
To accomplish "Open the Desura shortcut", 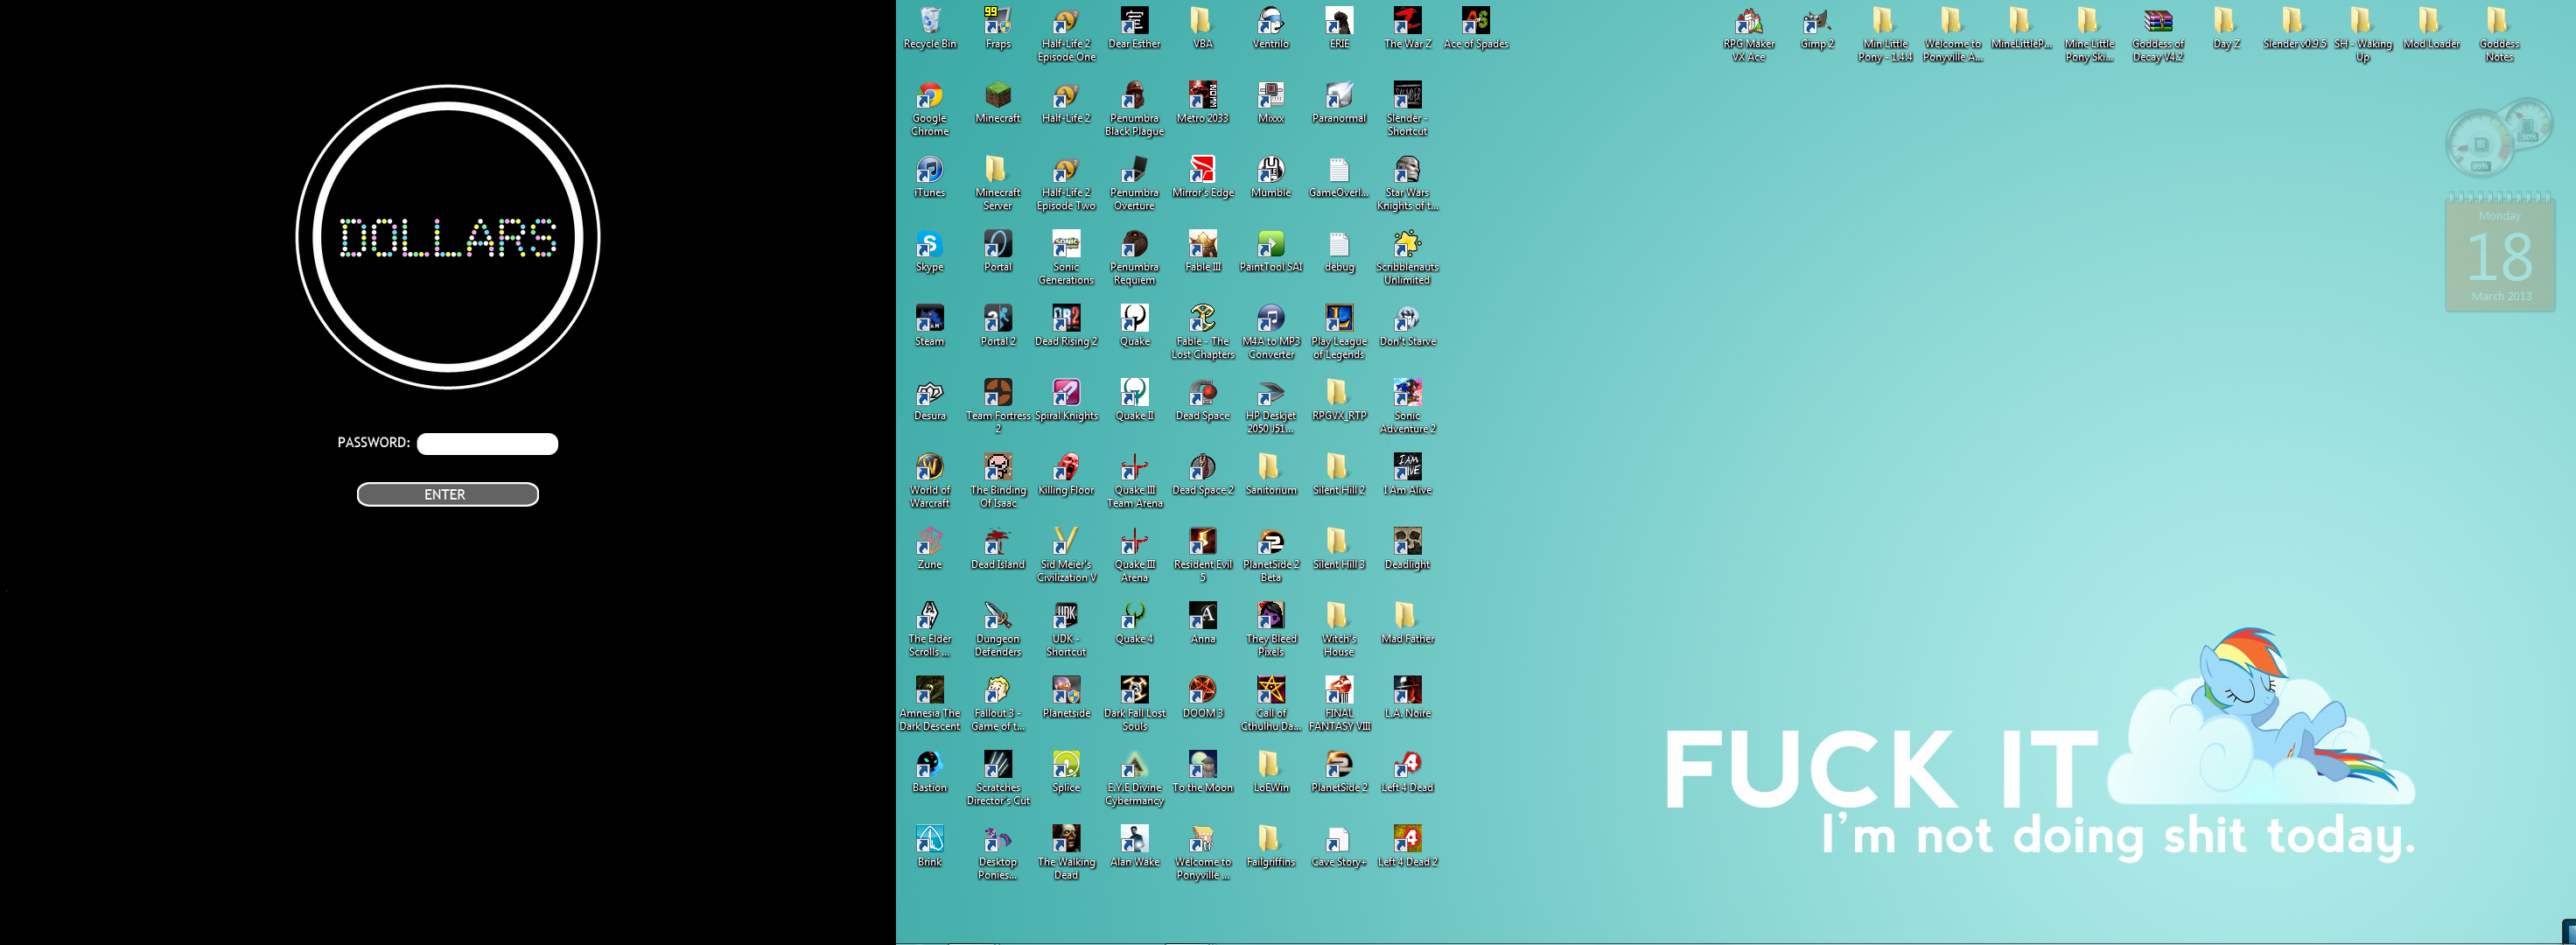I will tap(930, 399).
